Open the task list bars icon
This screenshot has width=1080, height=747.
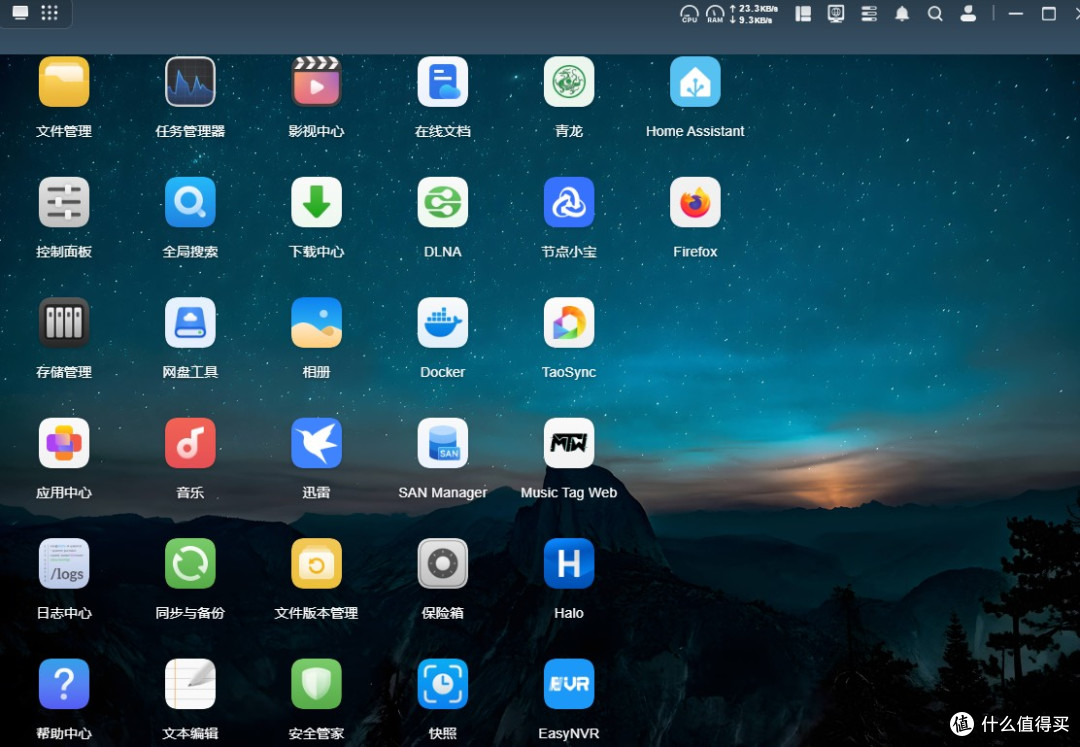point(869,14)
